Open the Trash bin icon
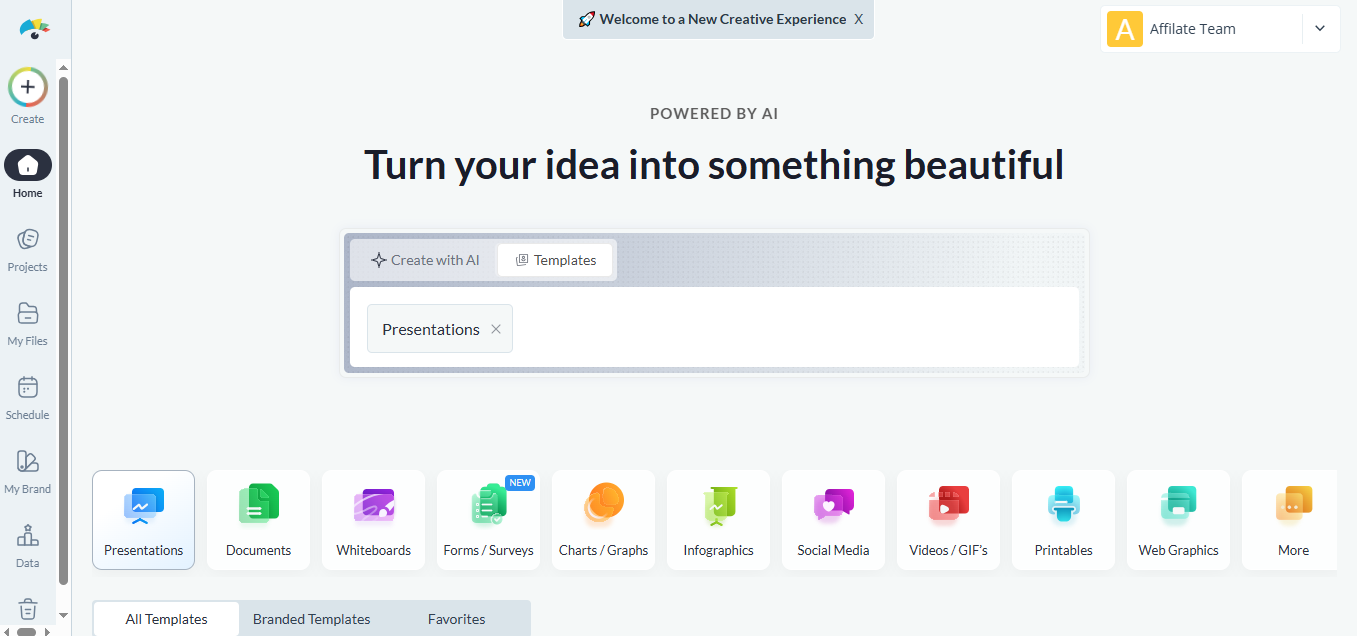 pos(28,609)
